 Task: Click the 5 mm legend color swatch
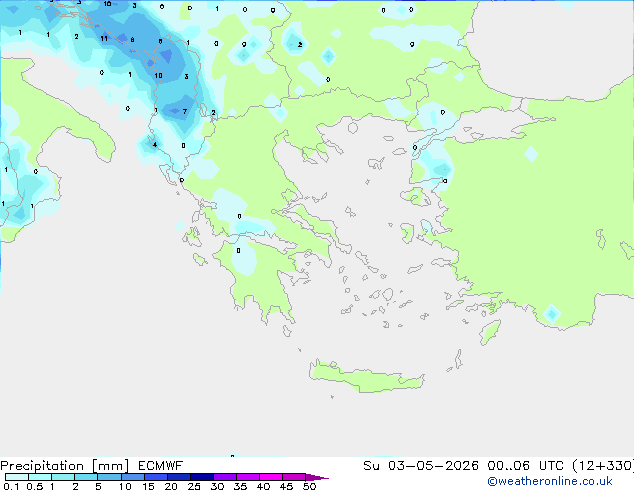point(109,477)
